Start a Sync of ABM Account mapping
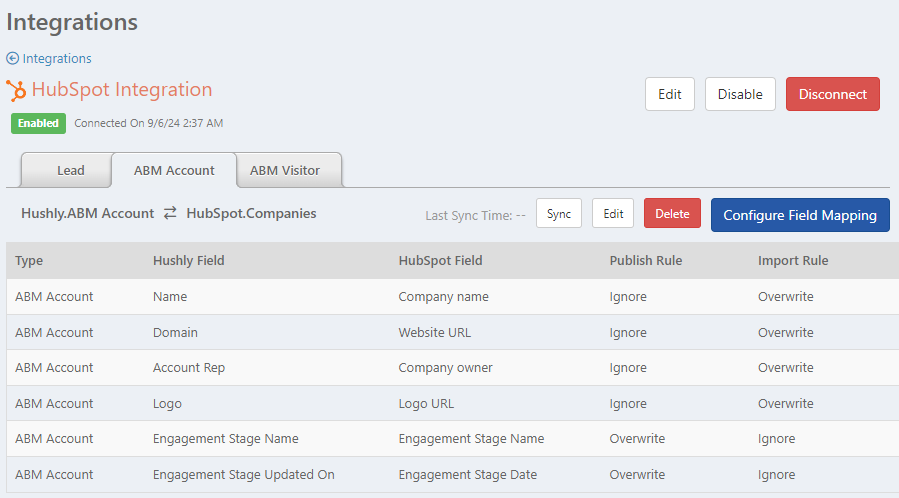The image size is (899, 498). pyautogui.click(x=559, y=213)
